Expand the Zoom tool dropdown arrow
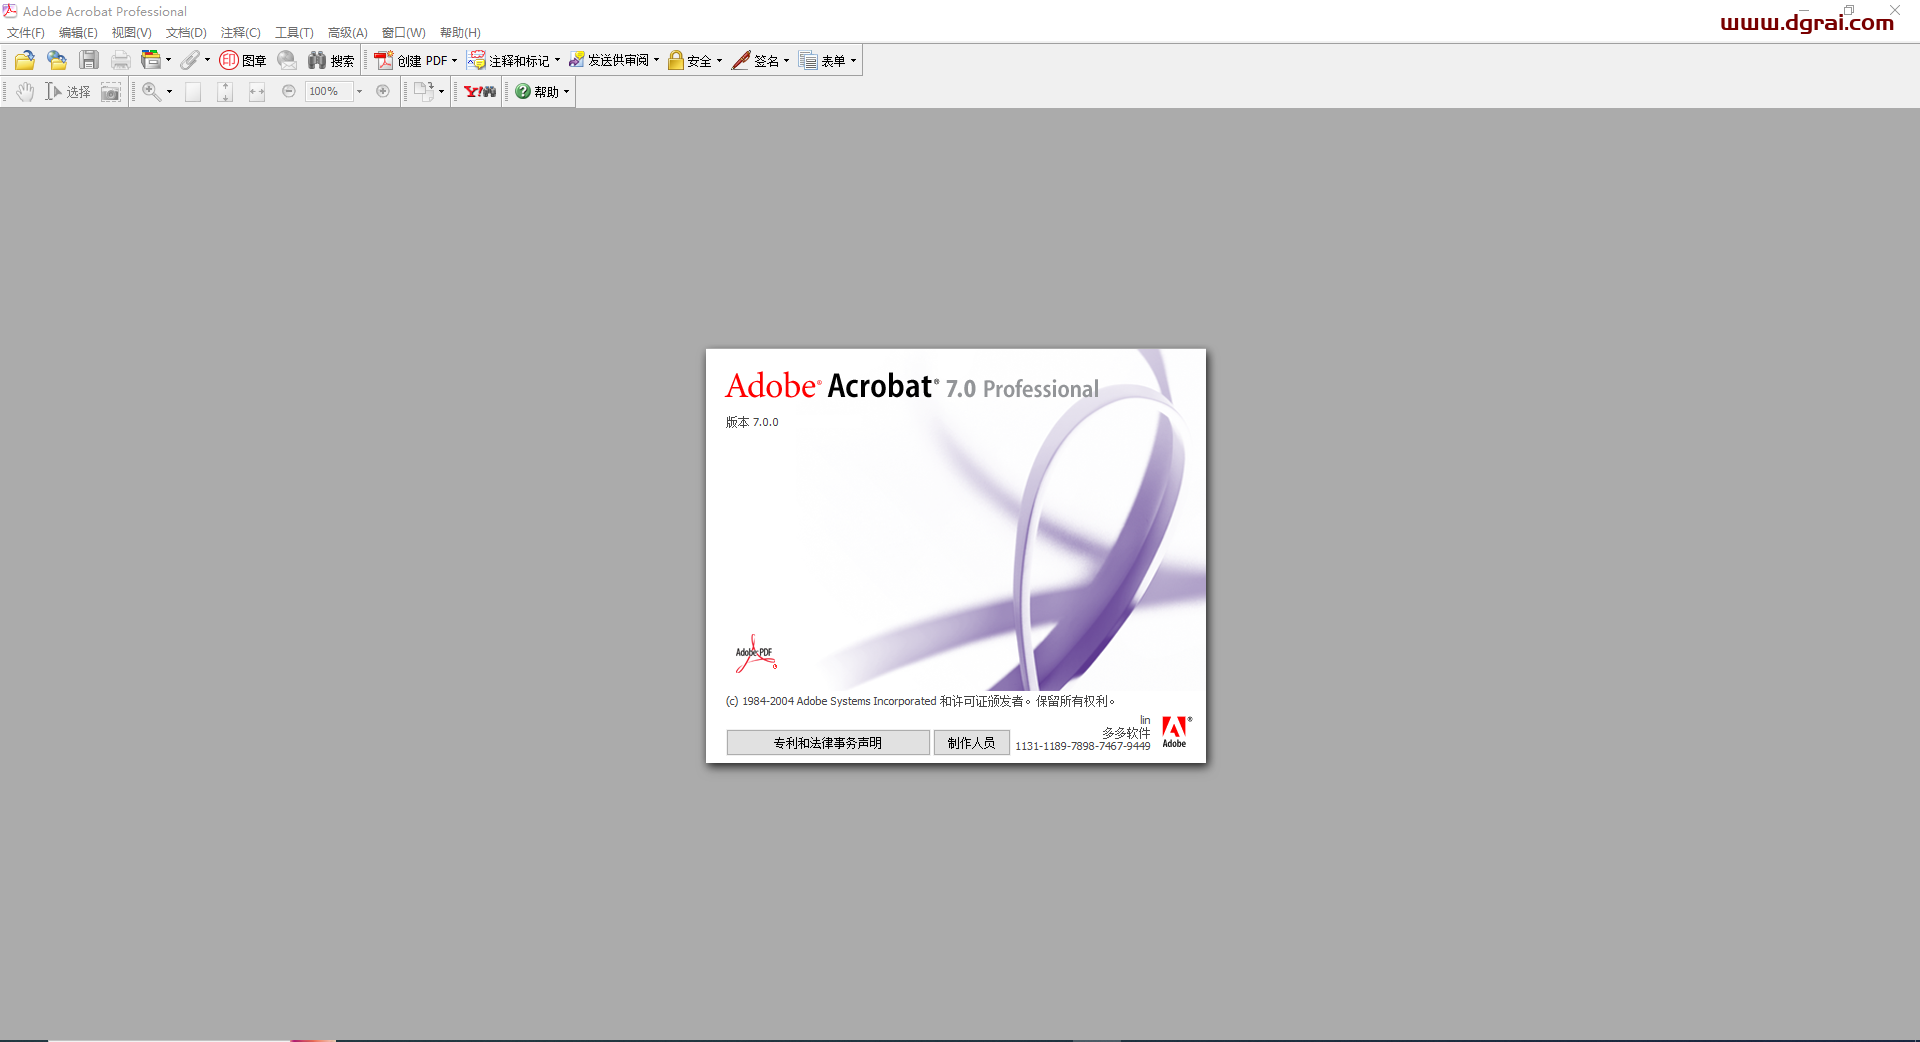This screenshot has width=1920, height=1042. pos(169,91)
